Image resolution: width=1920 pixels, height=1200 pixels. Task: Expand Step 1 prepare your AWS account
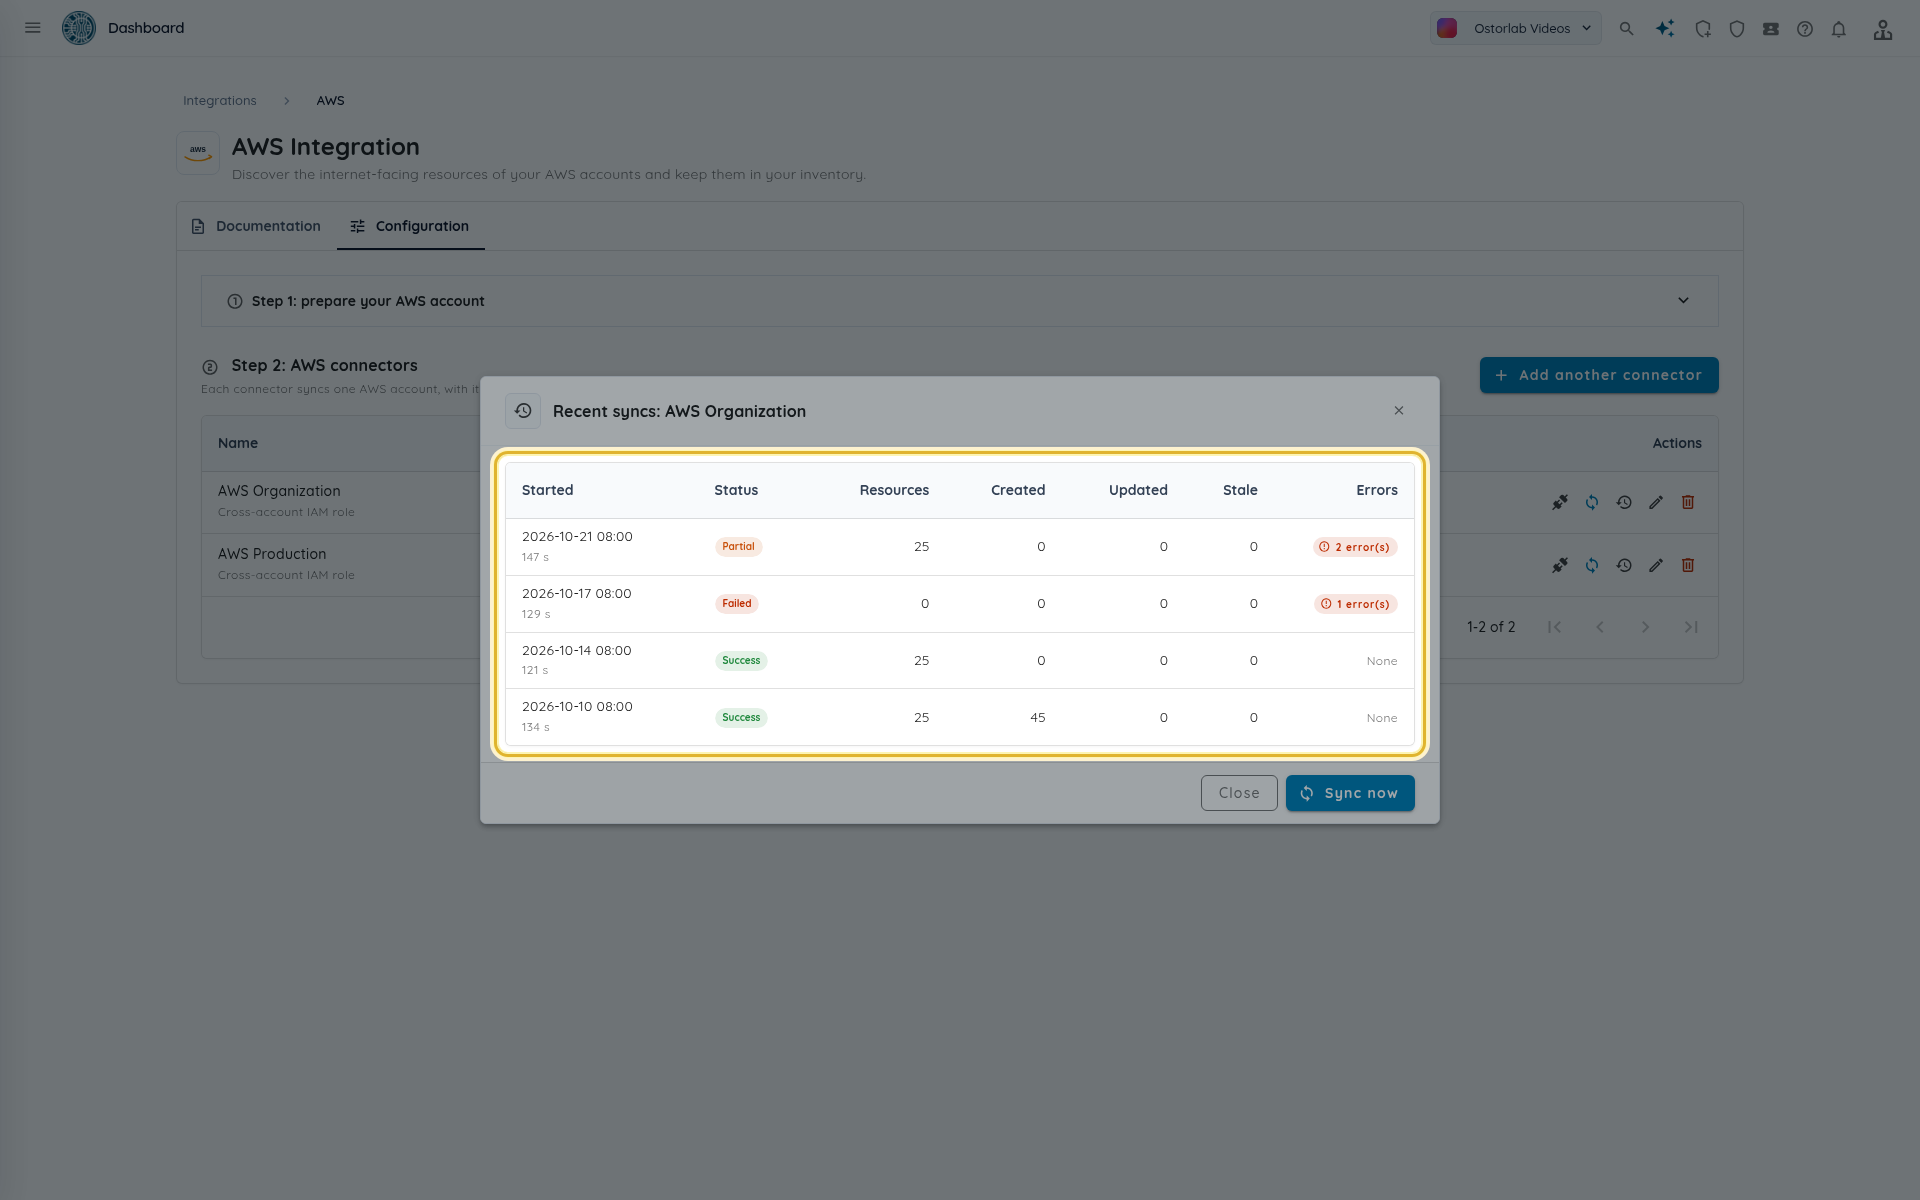pos(960,301)
